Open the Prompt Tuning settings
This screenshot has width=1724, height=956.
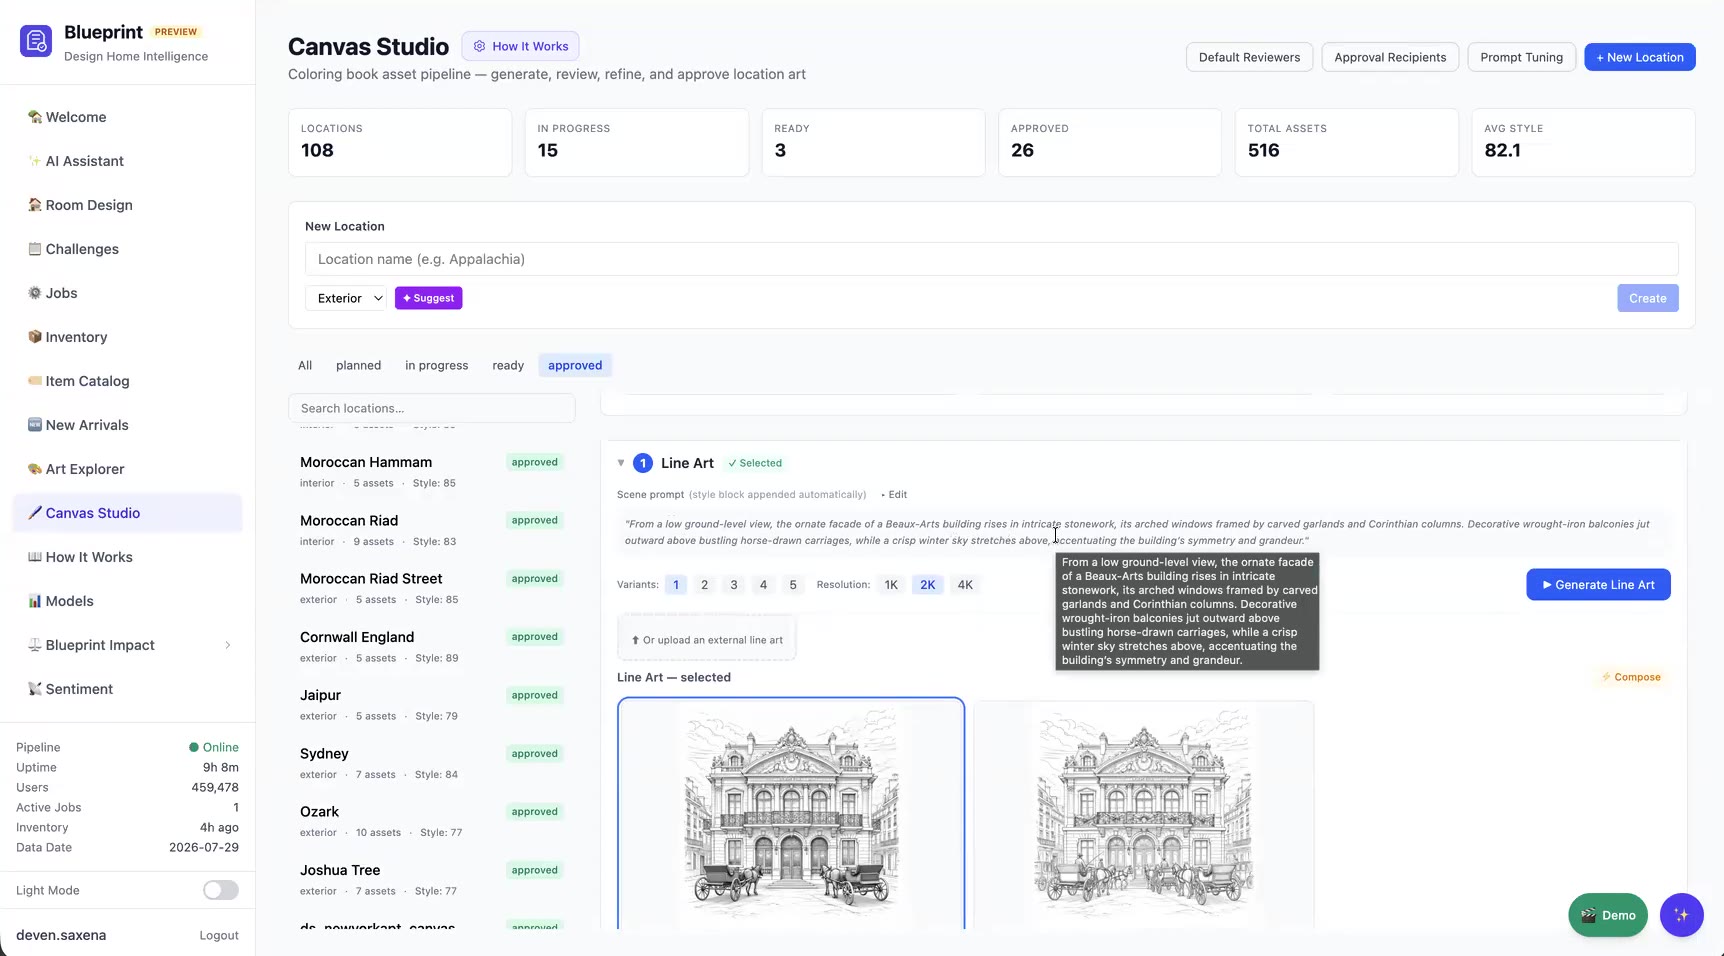click(x=1521, y=57)
